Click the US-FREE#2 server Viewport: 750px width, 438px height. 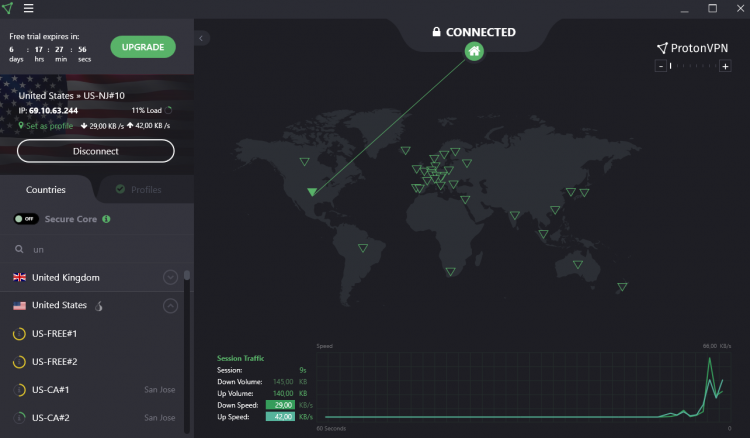pyautogui.click(x=92, y=362)
